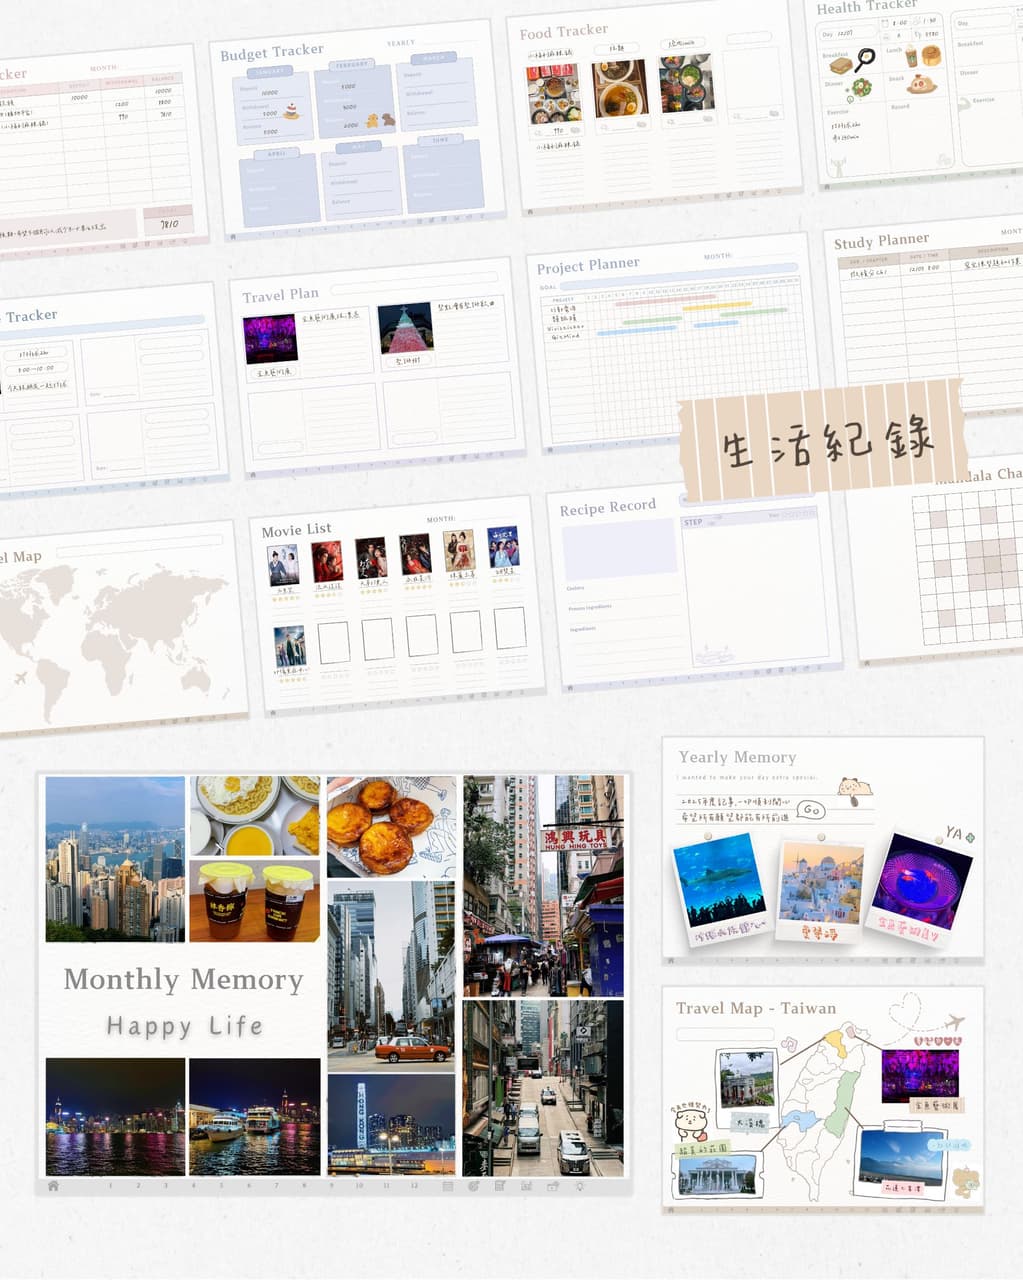Click the GO speech bubble on Yearly Memory

click(x=810, y=809)
